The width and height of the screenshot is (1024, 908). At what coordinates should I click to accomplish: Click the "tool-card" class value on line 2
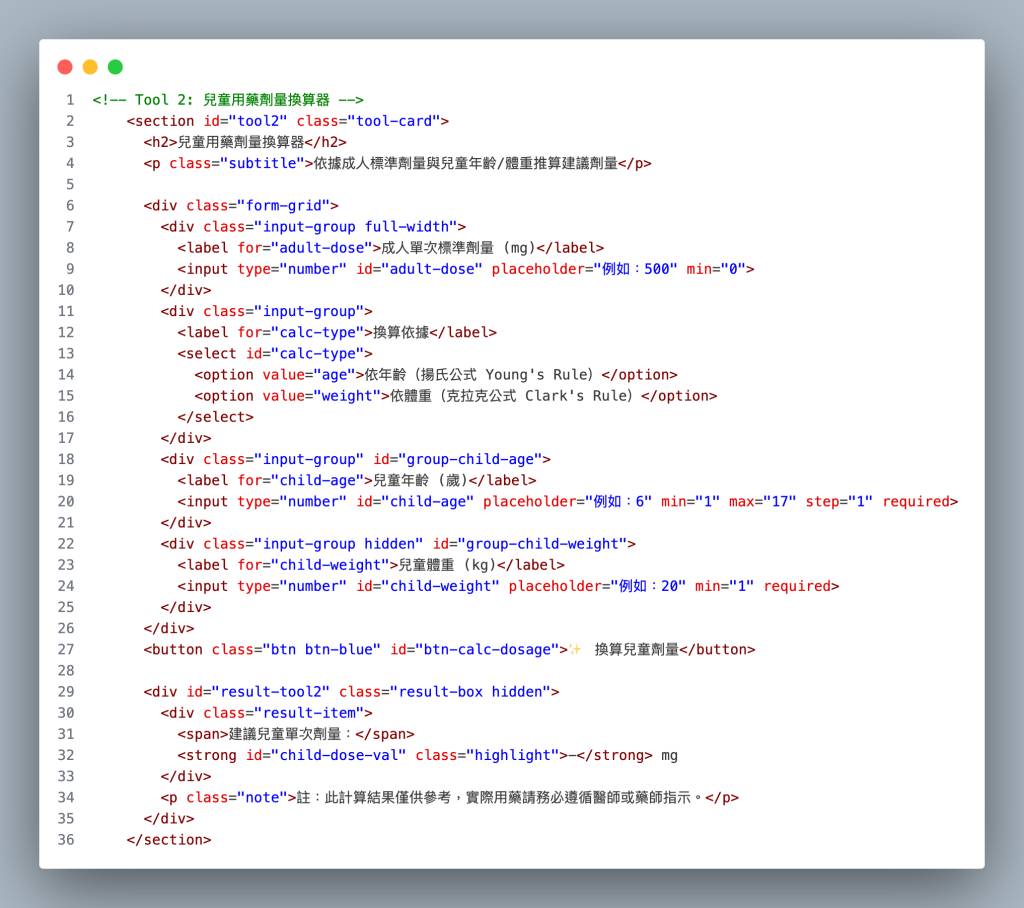pyautogui.click(x=394, y=121)
